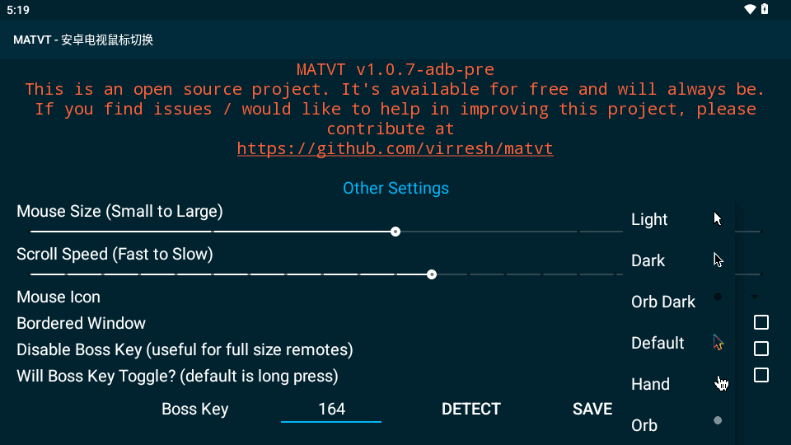The width and height of the screenshot is (791, 445).
Task: Toggle the Bordered Window checkbox
Action: tap(761, 323)
